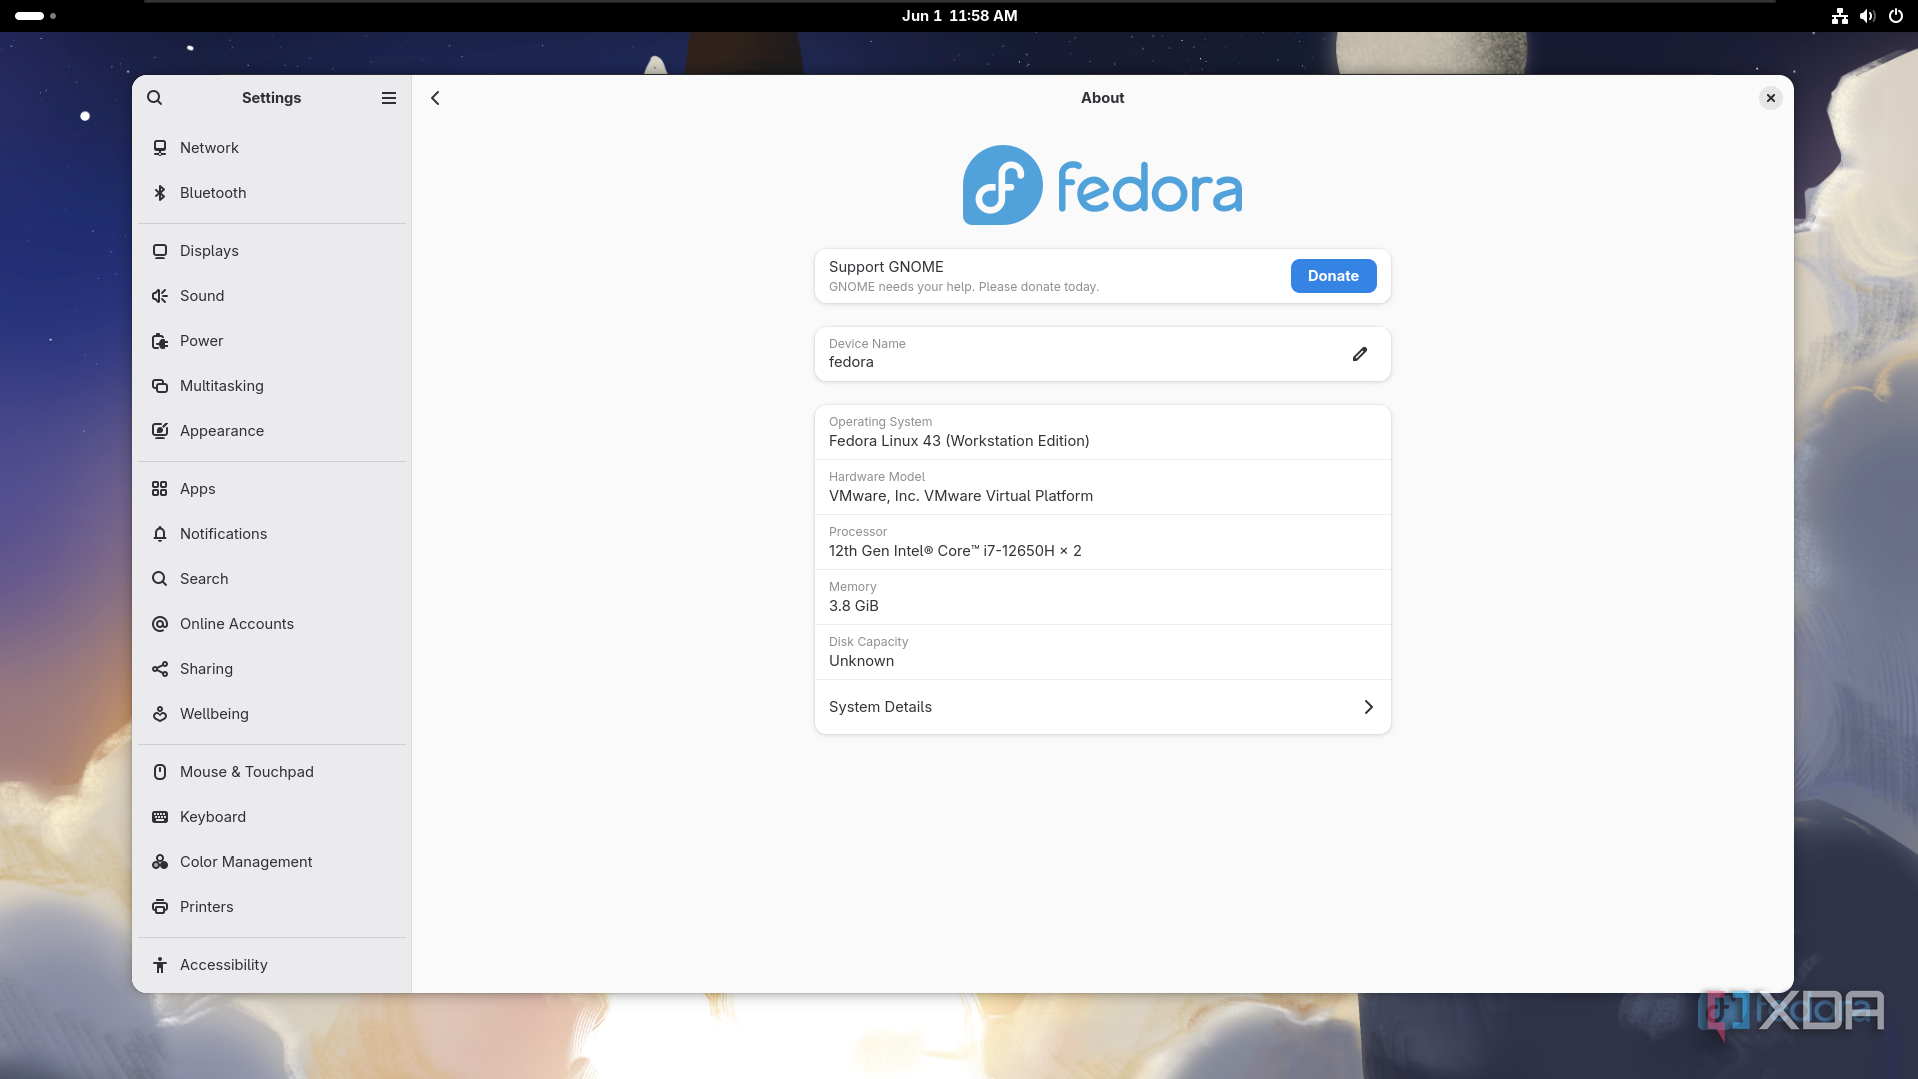Click the Power icon in sidebar
This screenshot has width=1918, height=1079.
[160, 341]
